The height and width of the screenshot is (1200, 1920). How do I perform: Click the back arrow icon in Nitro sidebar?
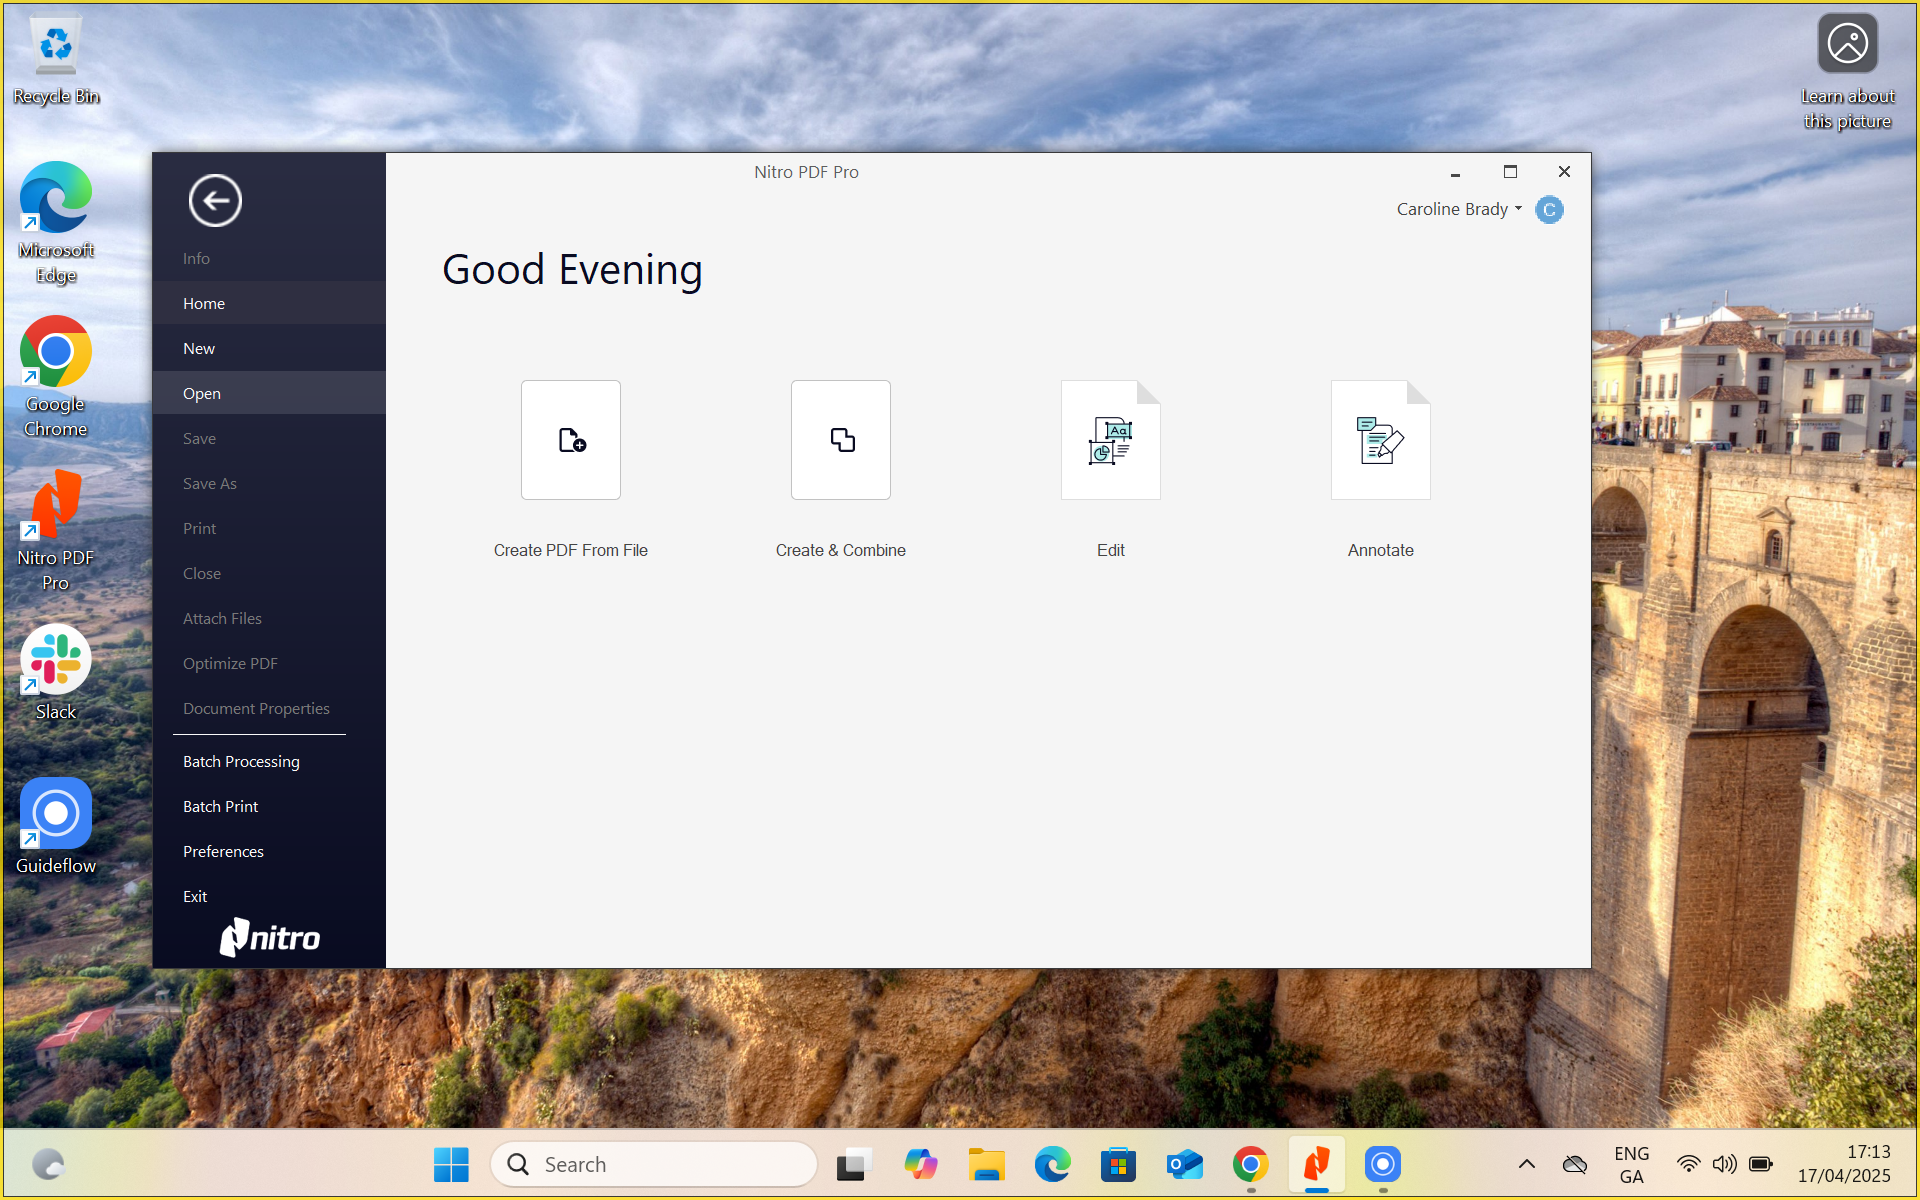tap(215, 201)
